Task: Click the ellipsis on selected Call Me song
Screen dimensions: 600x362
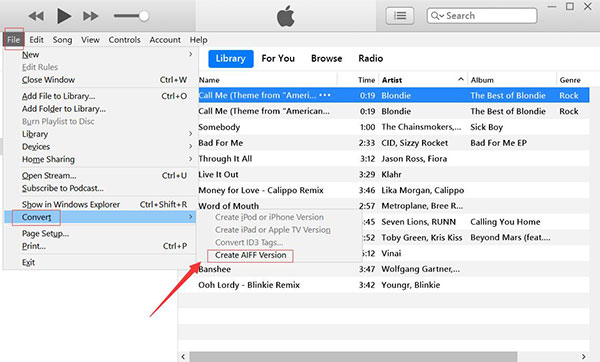Action: click(324, 95)
